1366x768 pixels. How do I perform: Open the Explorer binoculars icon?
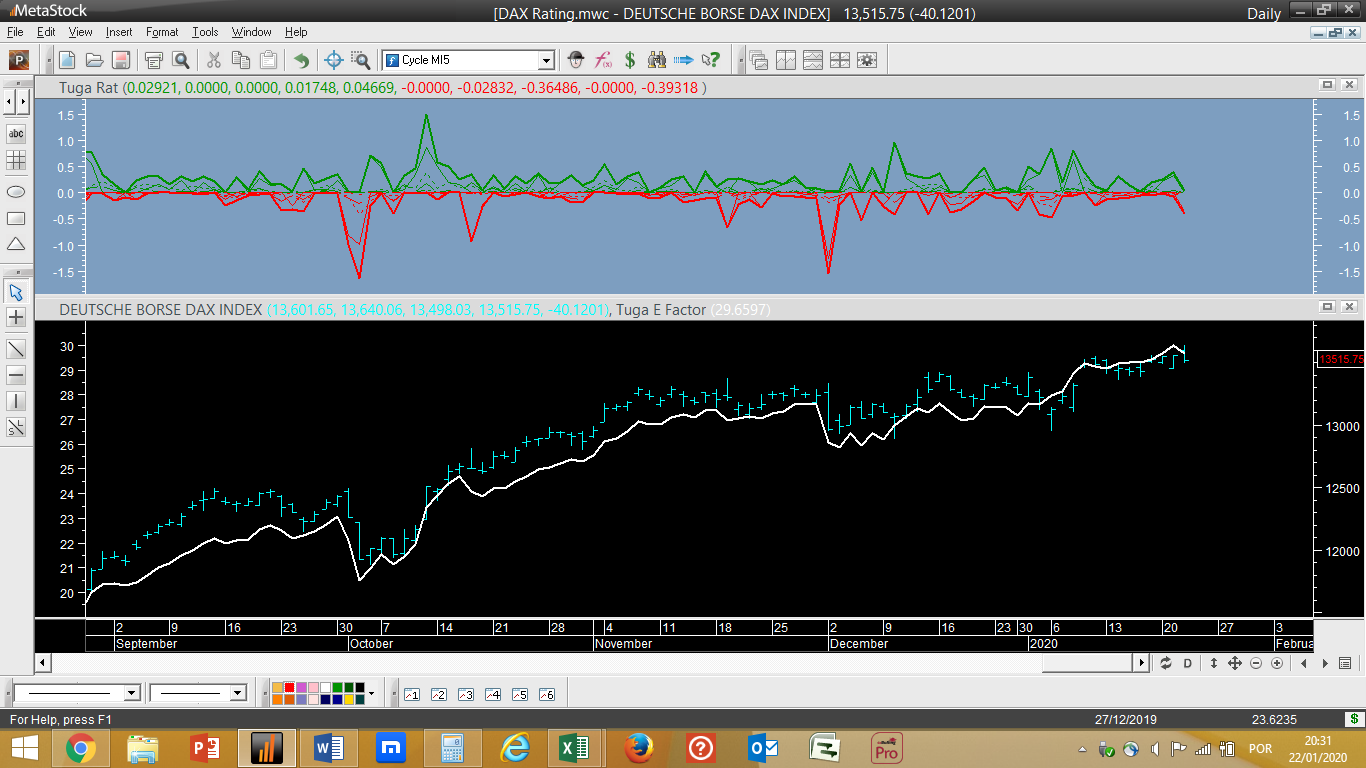click(x=657, y=60)
